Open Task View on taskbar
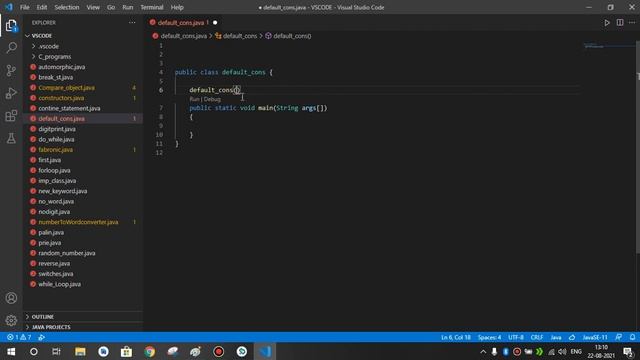Viewport: 640px width, 360px height. pos(56,351)
